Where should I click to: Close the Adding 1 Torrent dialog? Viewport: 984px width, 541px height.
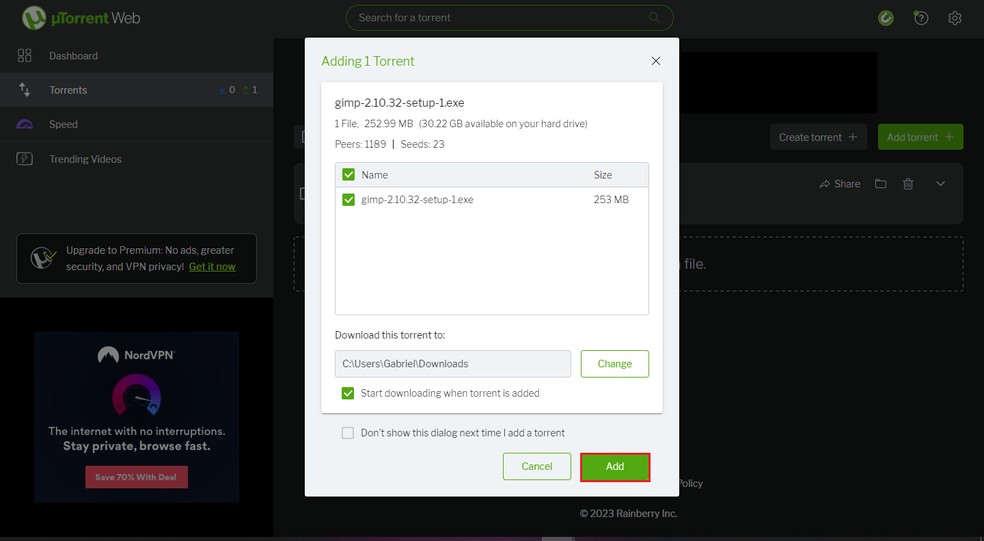656,61
